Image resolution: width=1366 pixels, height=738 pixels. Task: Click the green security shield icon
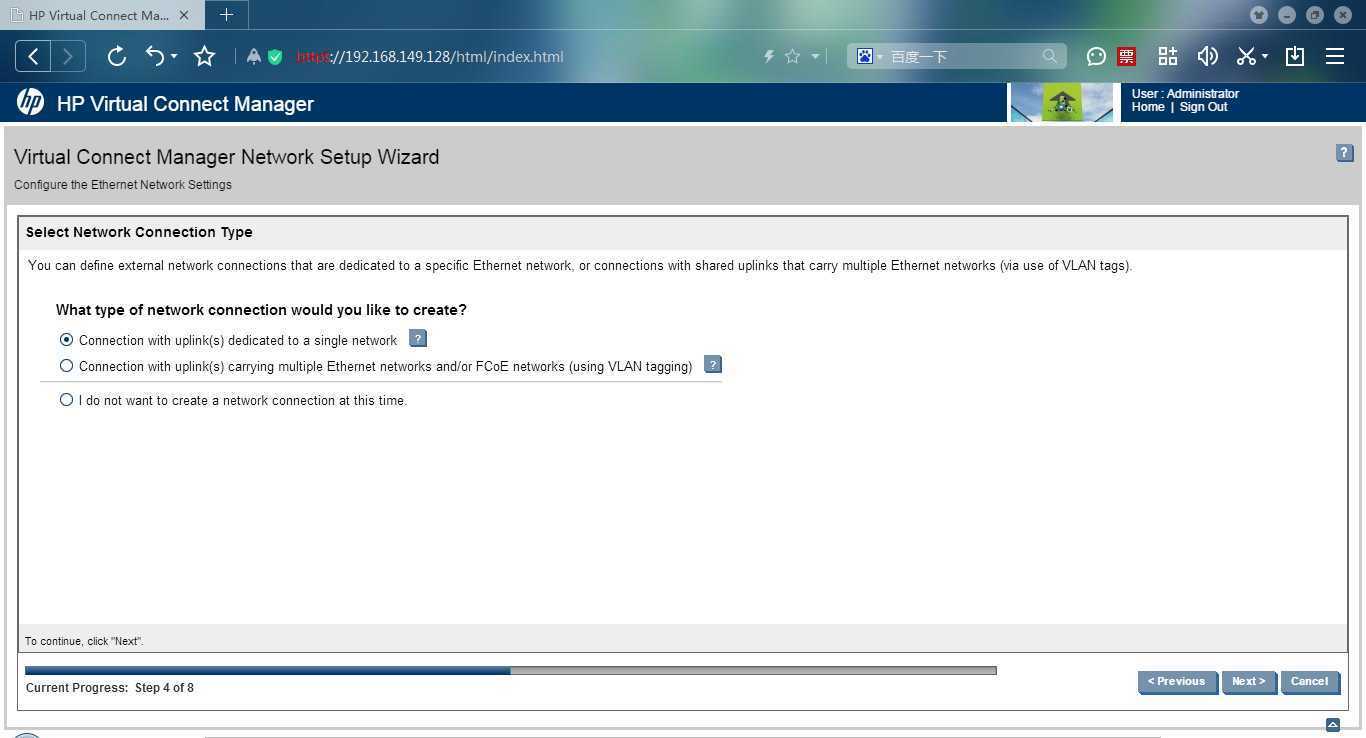click(275, 57)
